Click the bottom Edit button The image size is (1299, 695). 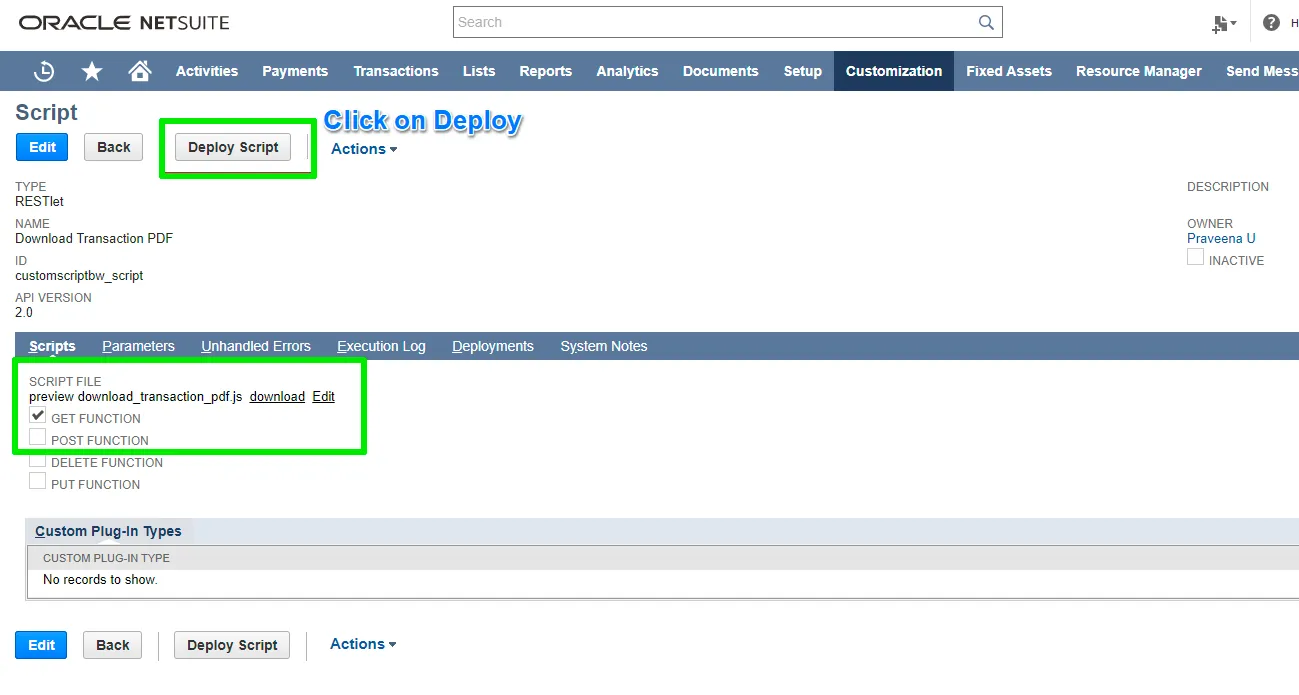click(x=41, y=645)
